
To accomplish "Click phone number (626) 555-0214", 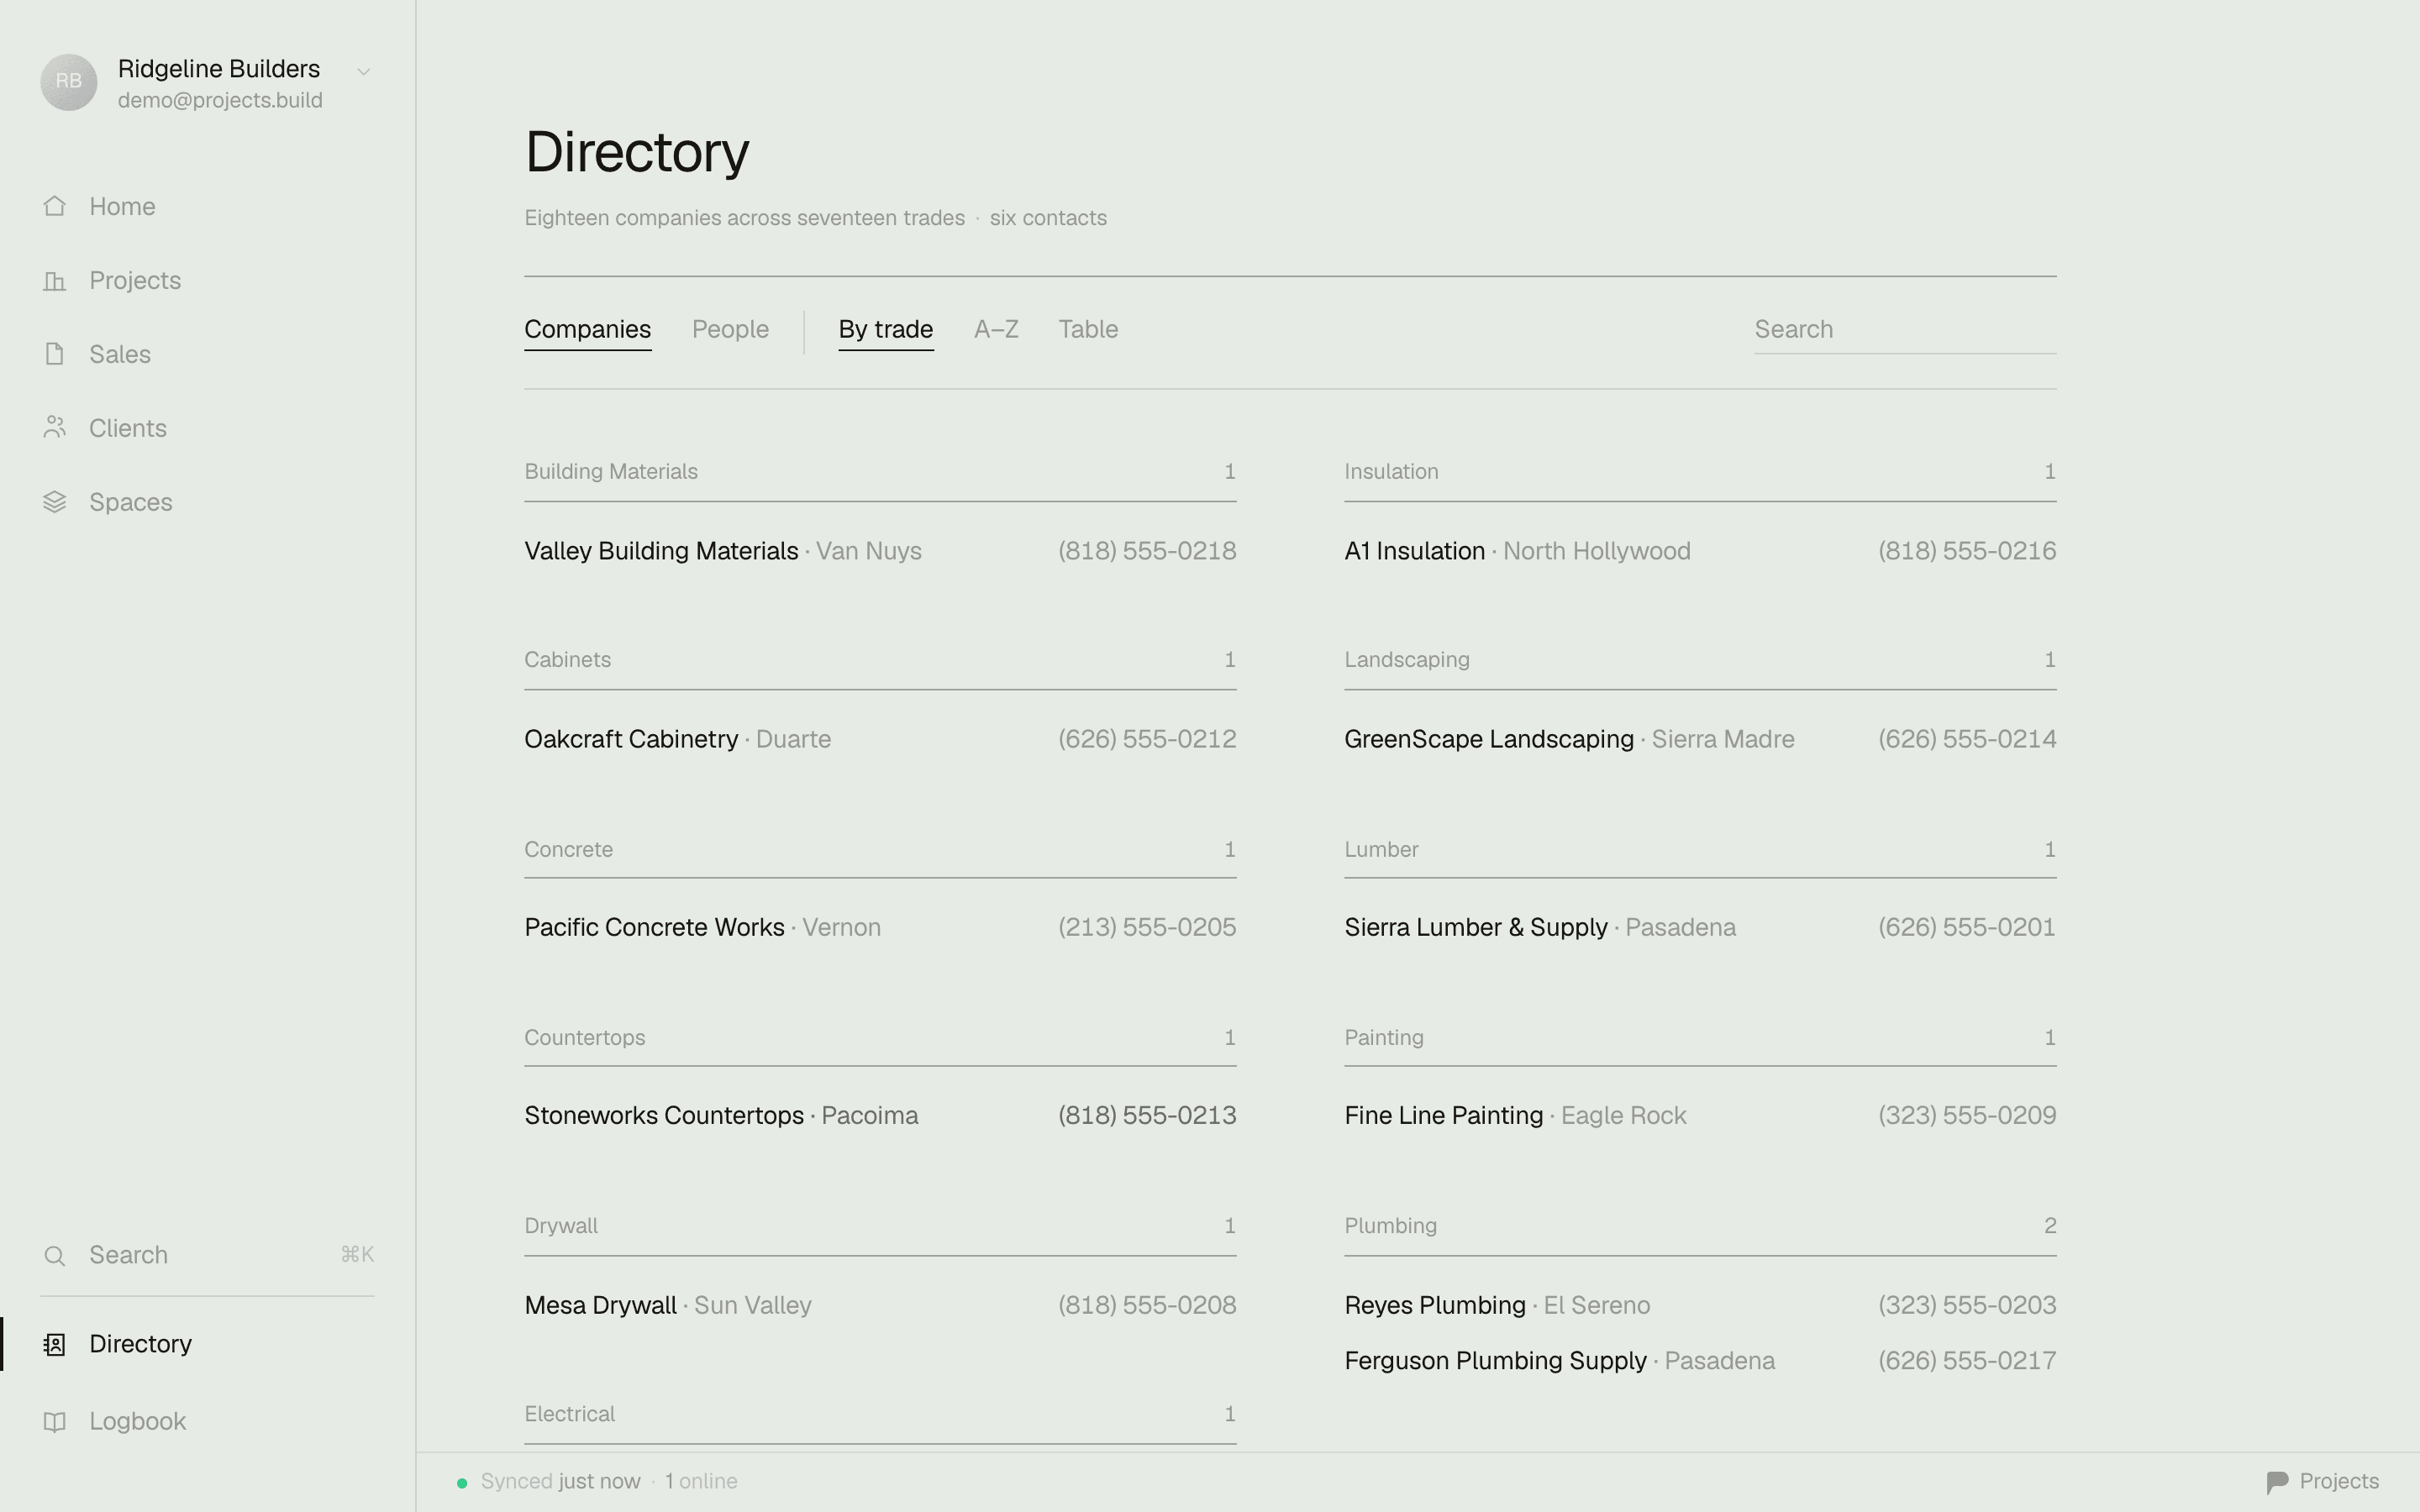I will tap(1967, 739).
